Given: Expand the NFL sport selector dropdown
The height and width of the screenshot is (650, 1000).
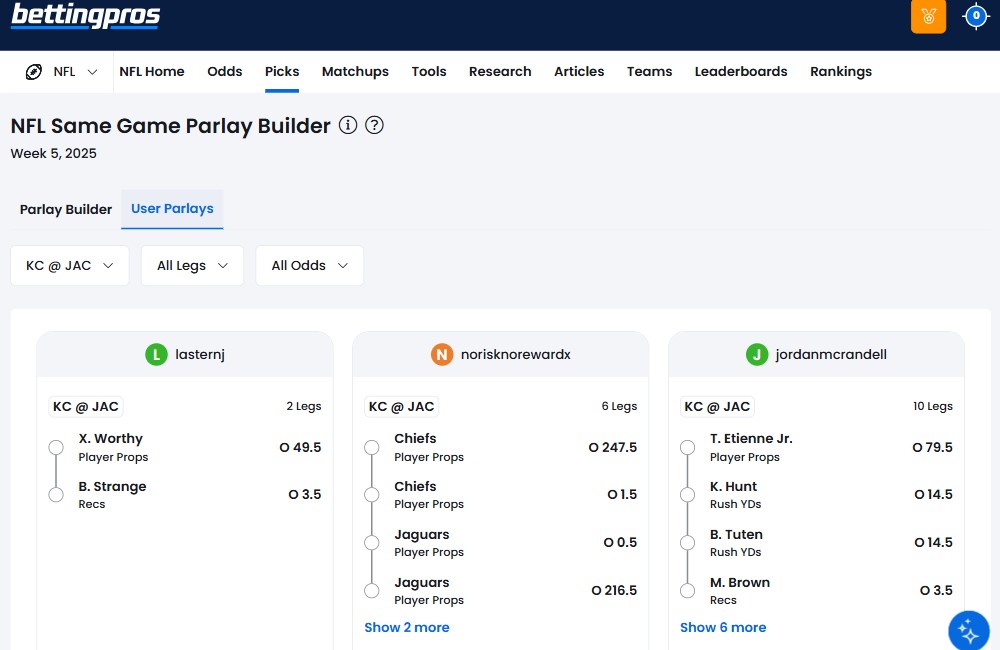Looking at the screenshot, I should [62, 72].
